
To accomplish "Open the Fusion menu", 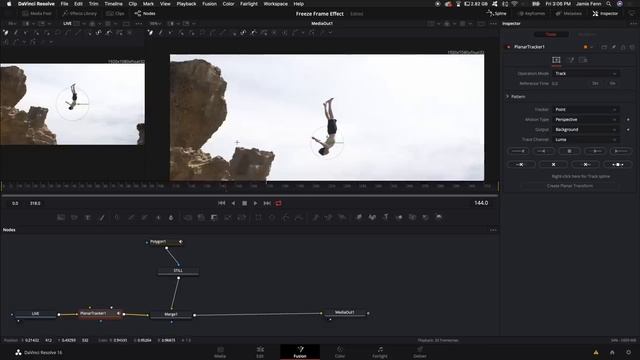I will click(x=209, y=4).
